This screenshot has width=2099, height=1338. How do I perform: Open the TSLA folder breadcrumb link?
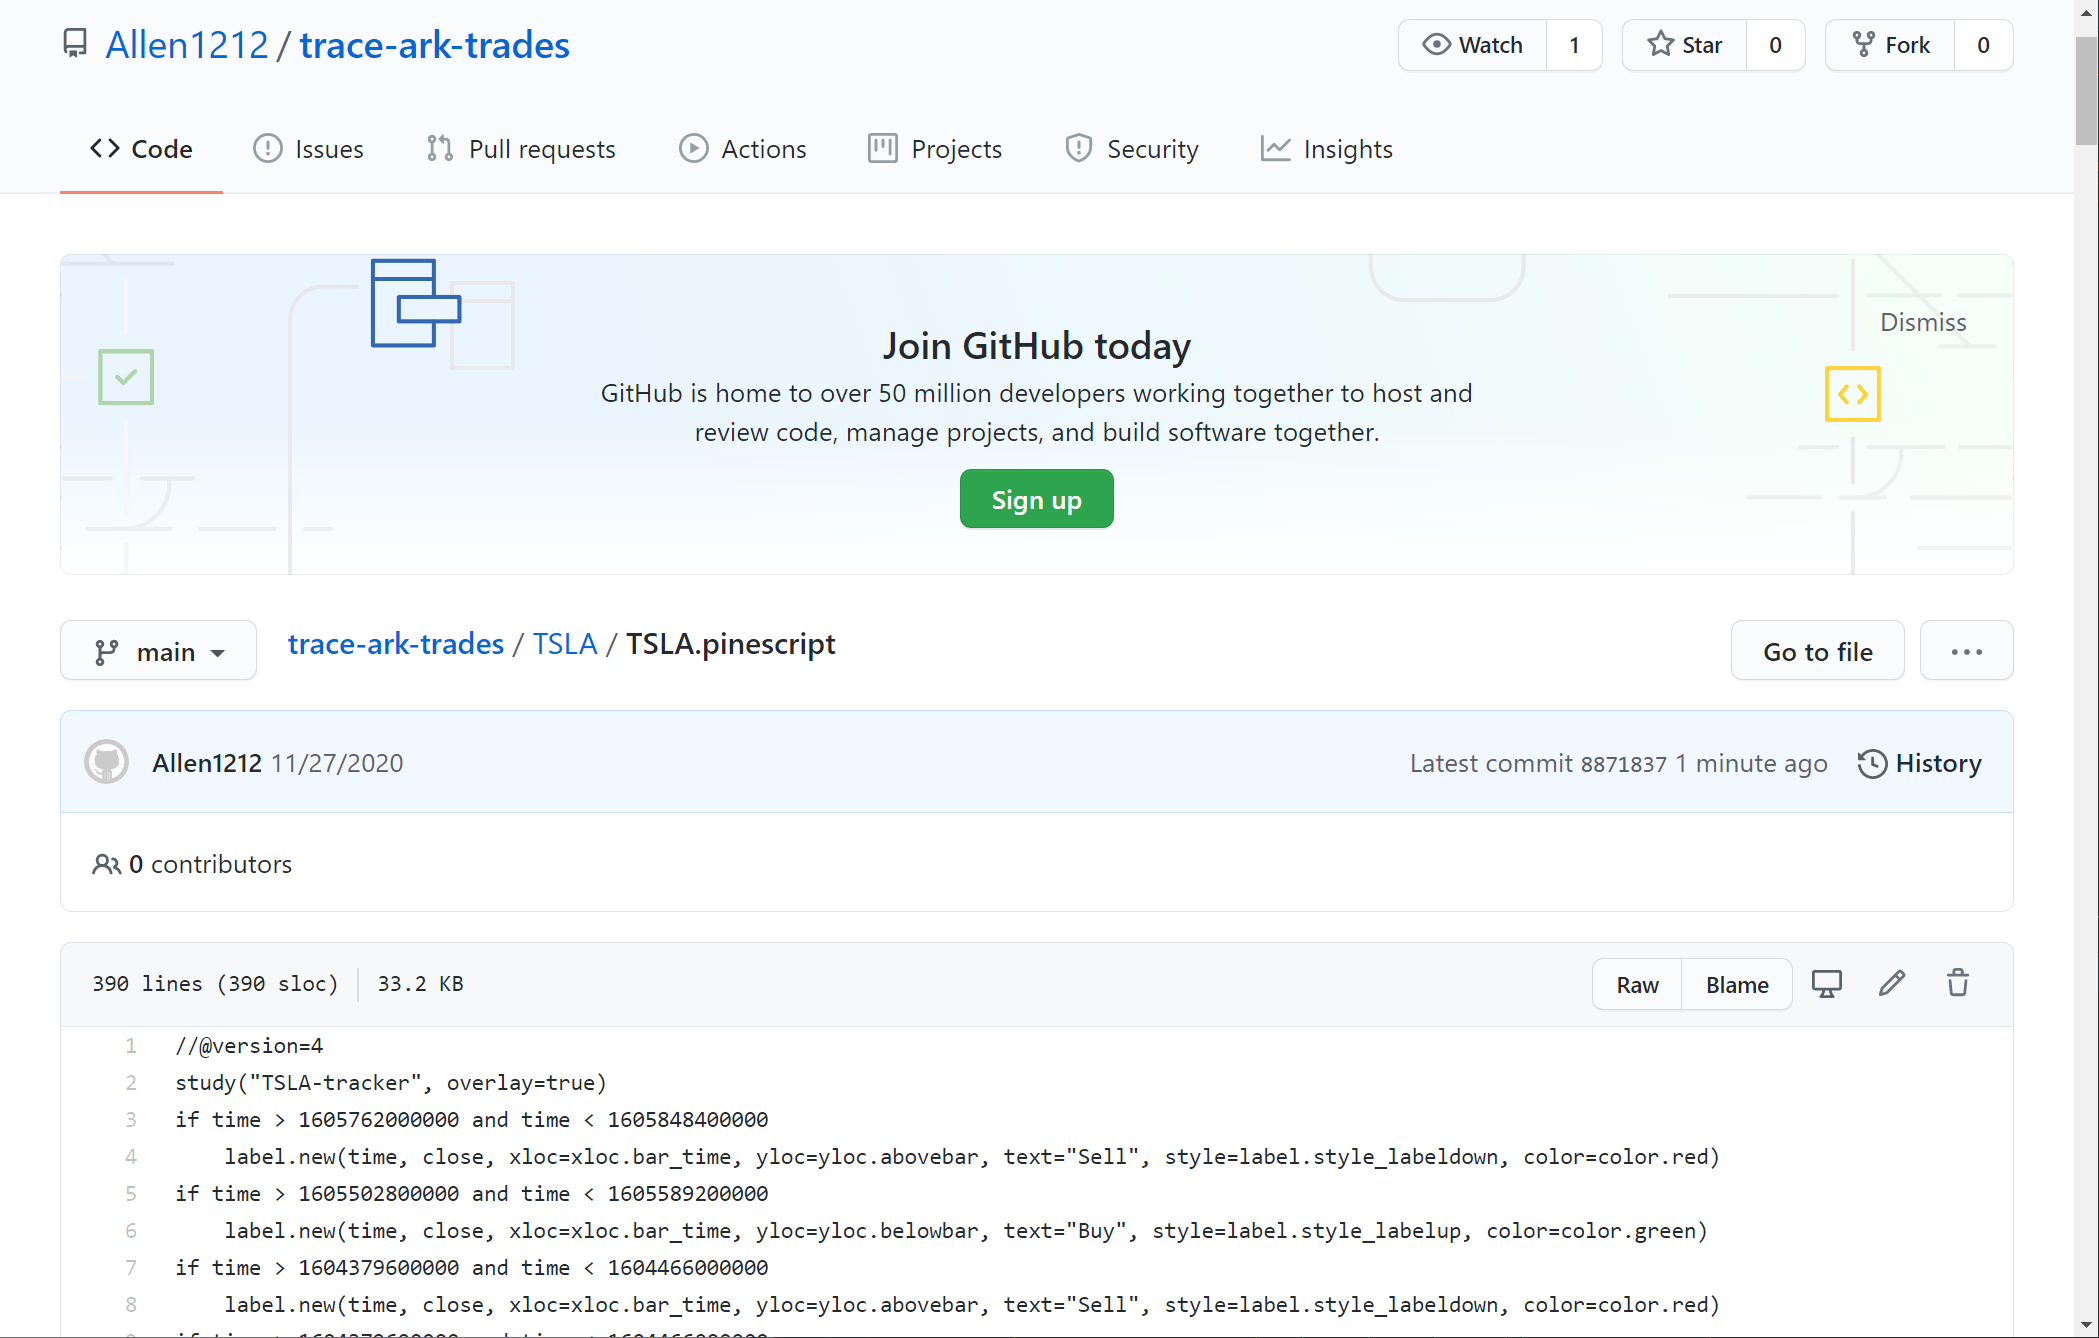564,644
